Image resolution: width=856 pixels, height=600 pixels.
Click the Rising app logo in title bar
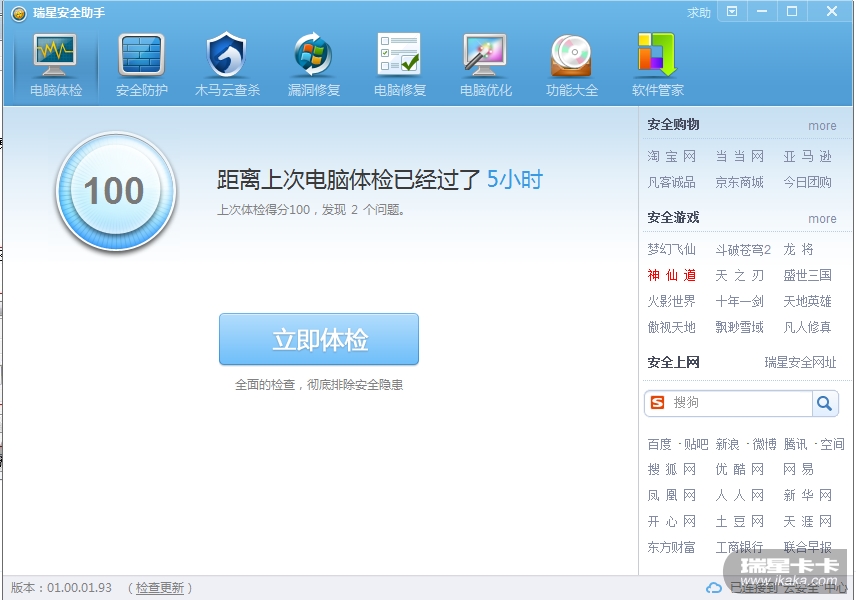coord(19,14)
